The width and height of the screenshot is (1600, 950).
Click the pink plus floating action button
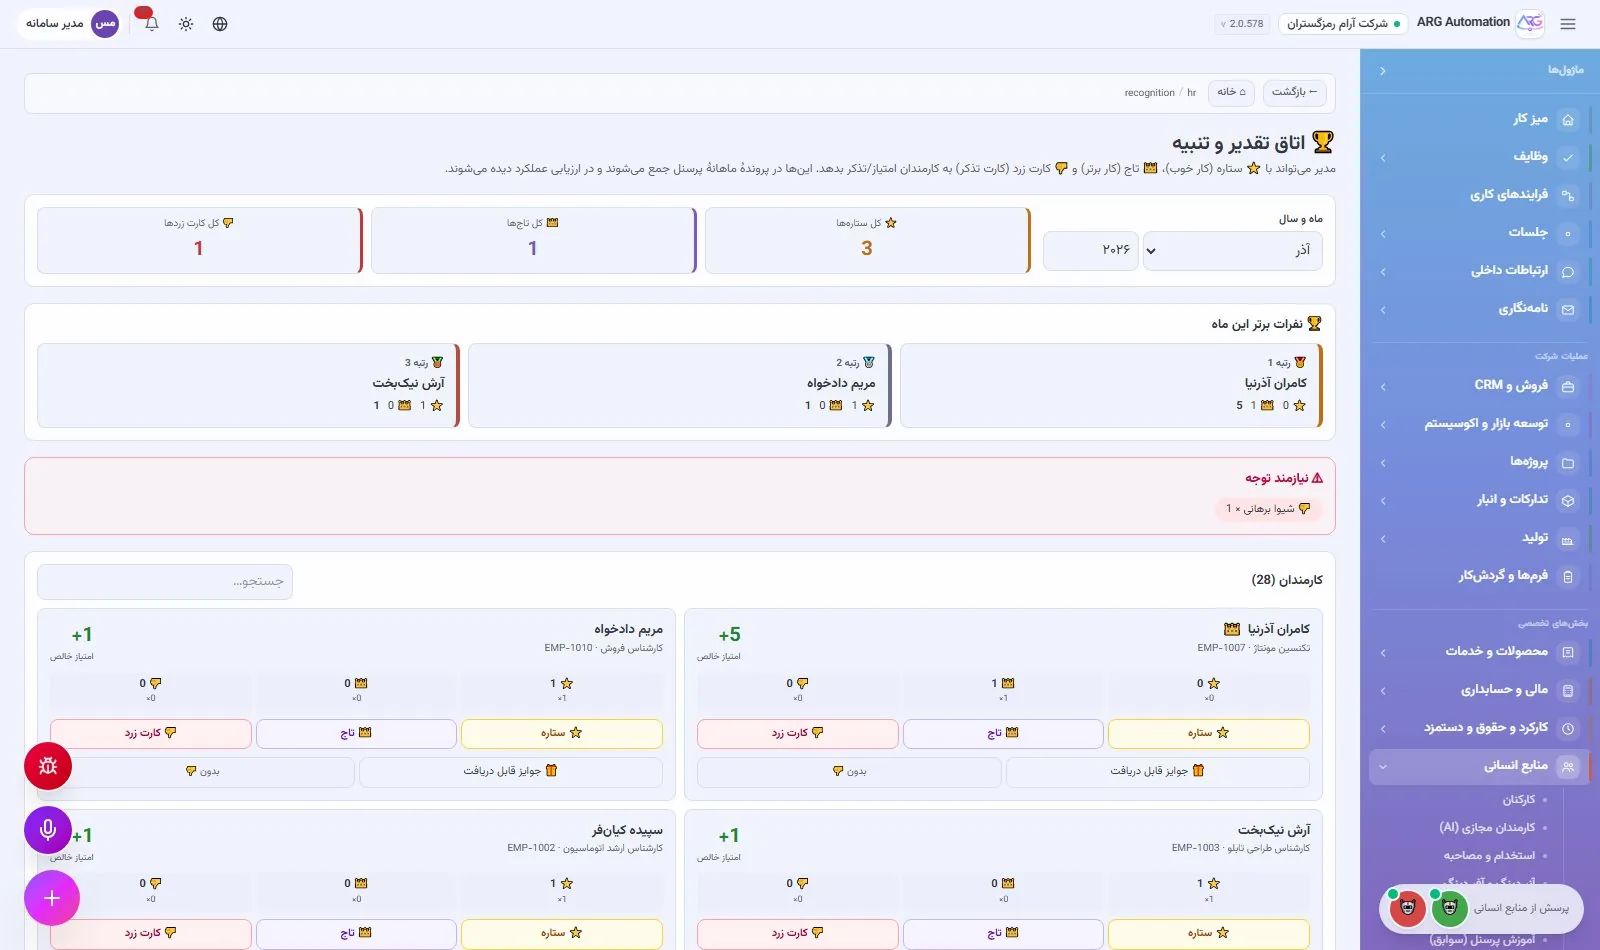pyautogui.click(x=52, y=898)
